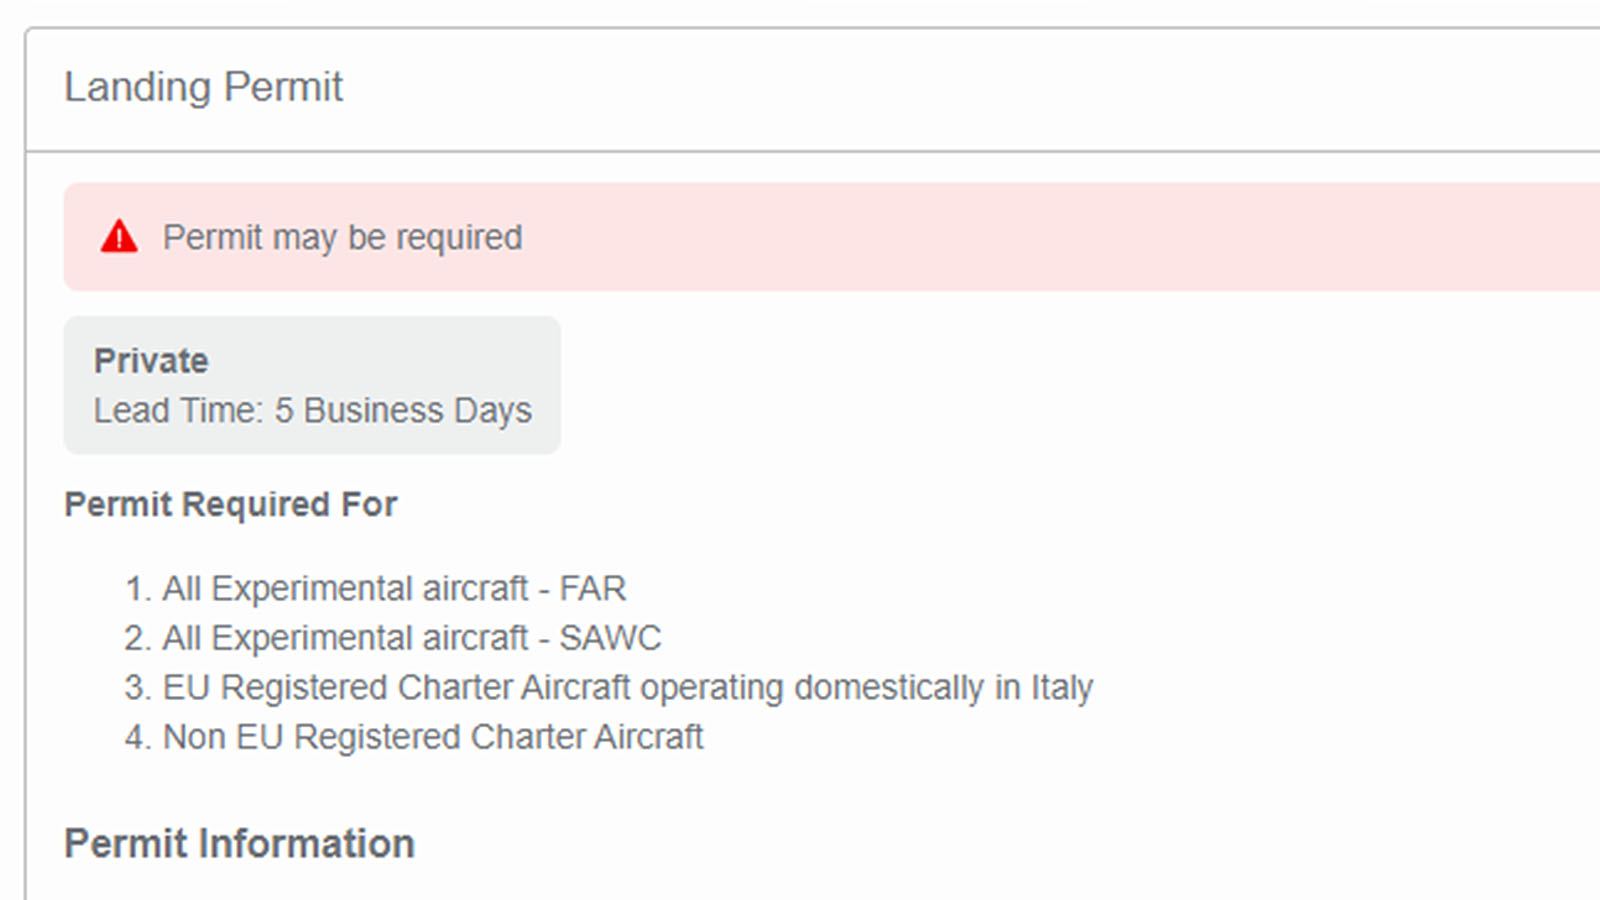
Task: Click the red warning triangle icon
Action: (x=119, y=237)
